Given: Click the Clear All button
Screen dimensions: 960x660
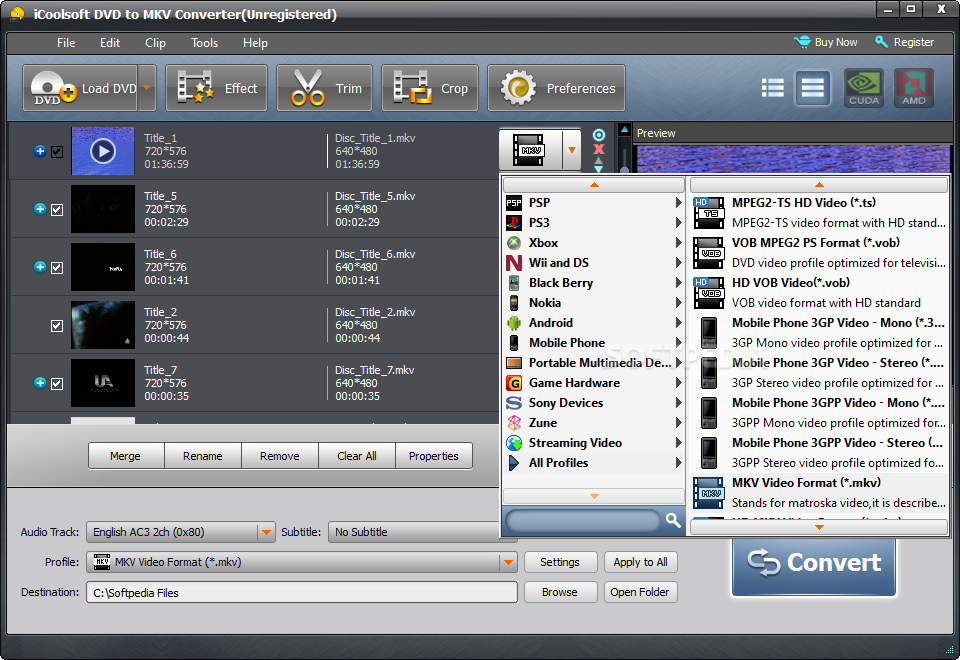Looking at the screenshot, I should (x=357, y=456).
